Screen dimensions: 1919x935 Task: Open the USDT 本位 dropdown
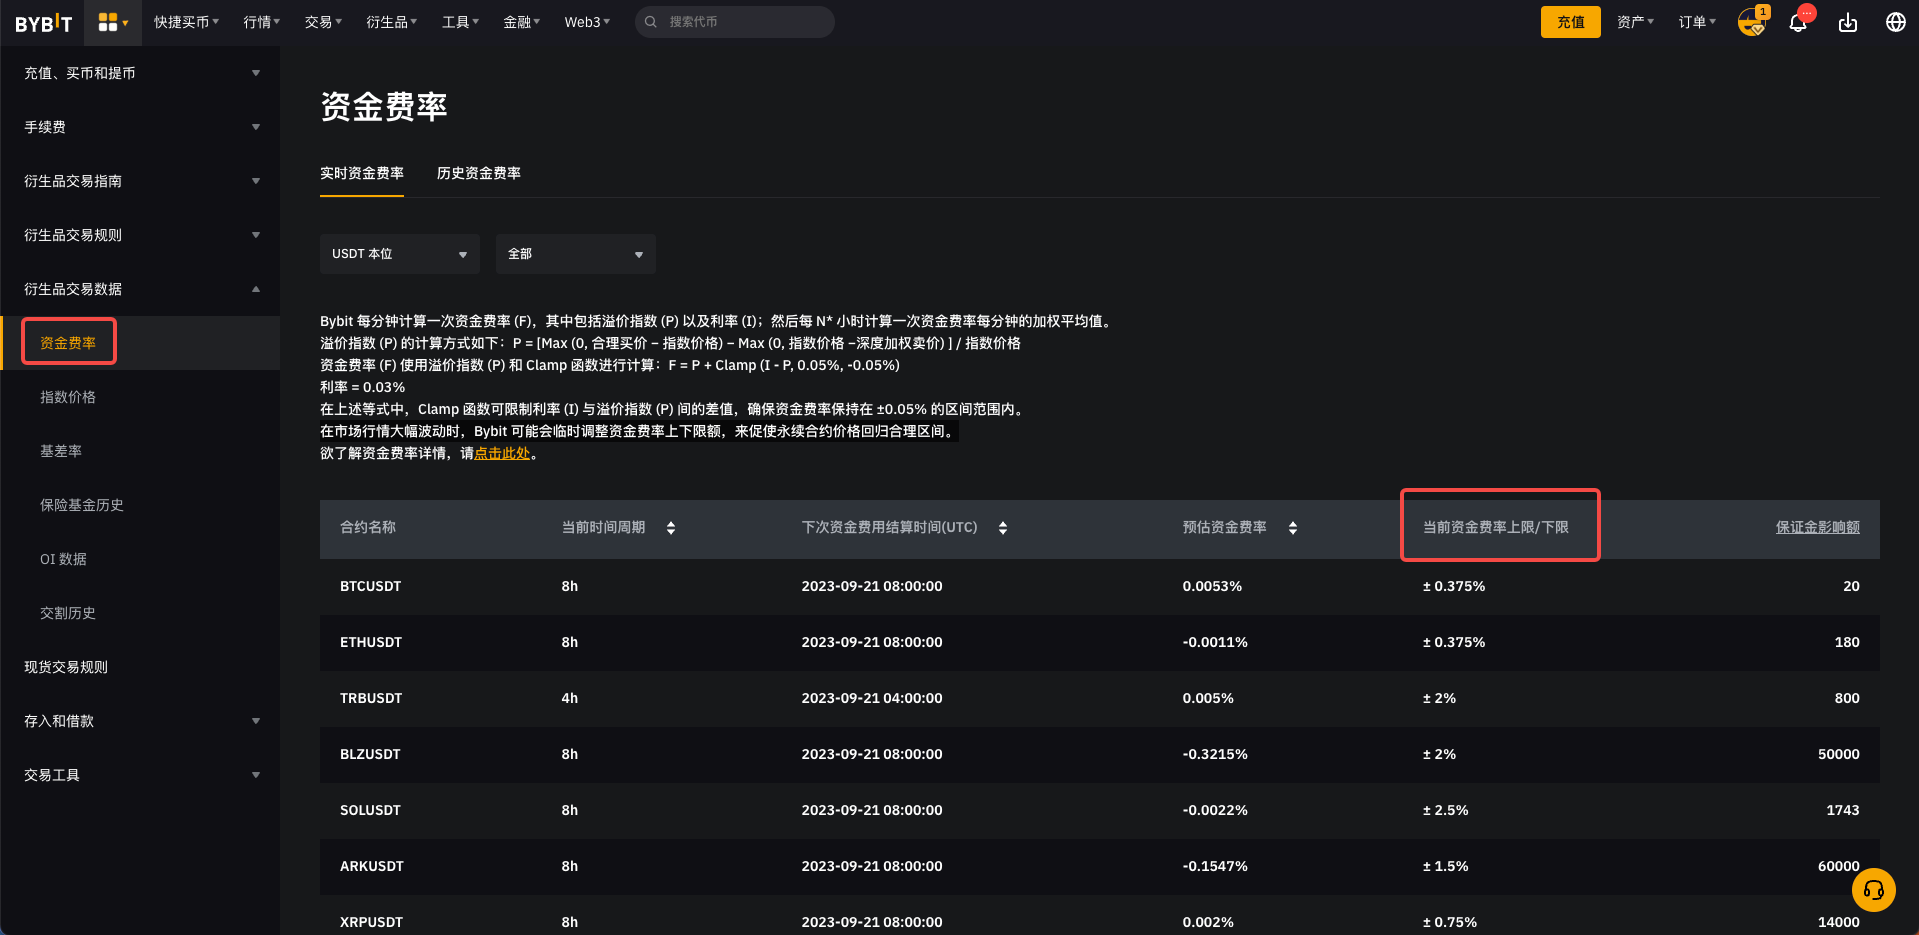(x=399, y=254)
